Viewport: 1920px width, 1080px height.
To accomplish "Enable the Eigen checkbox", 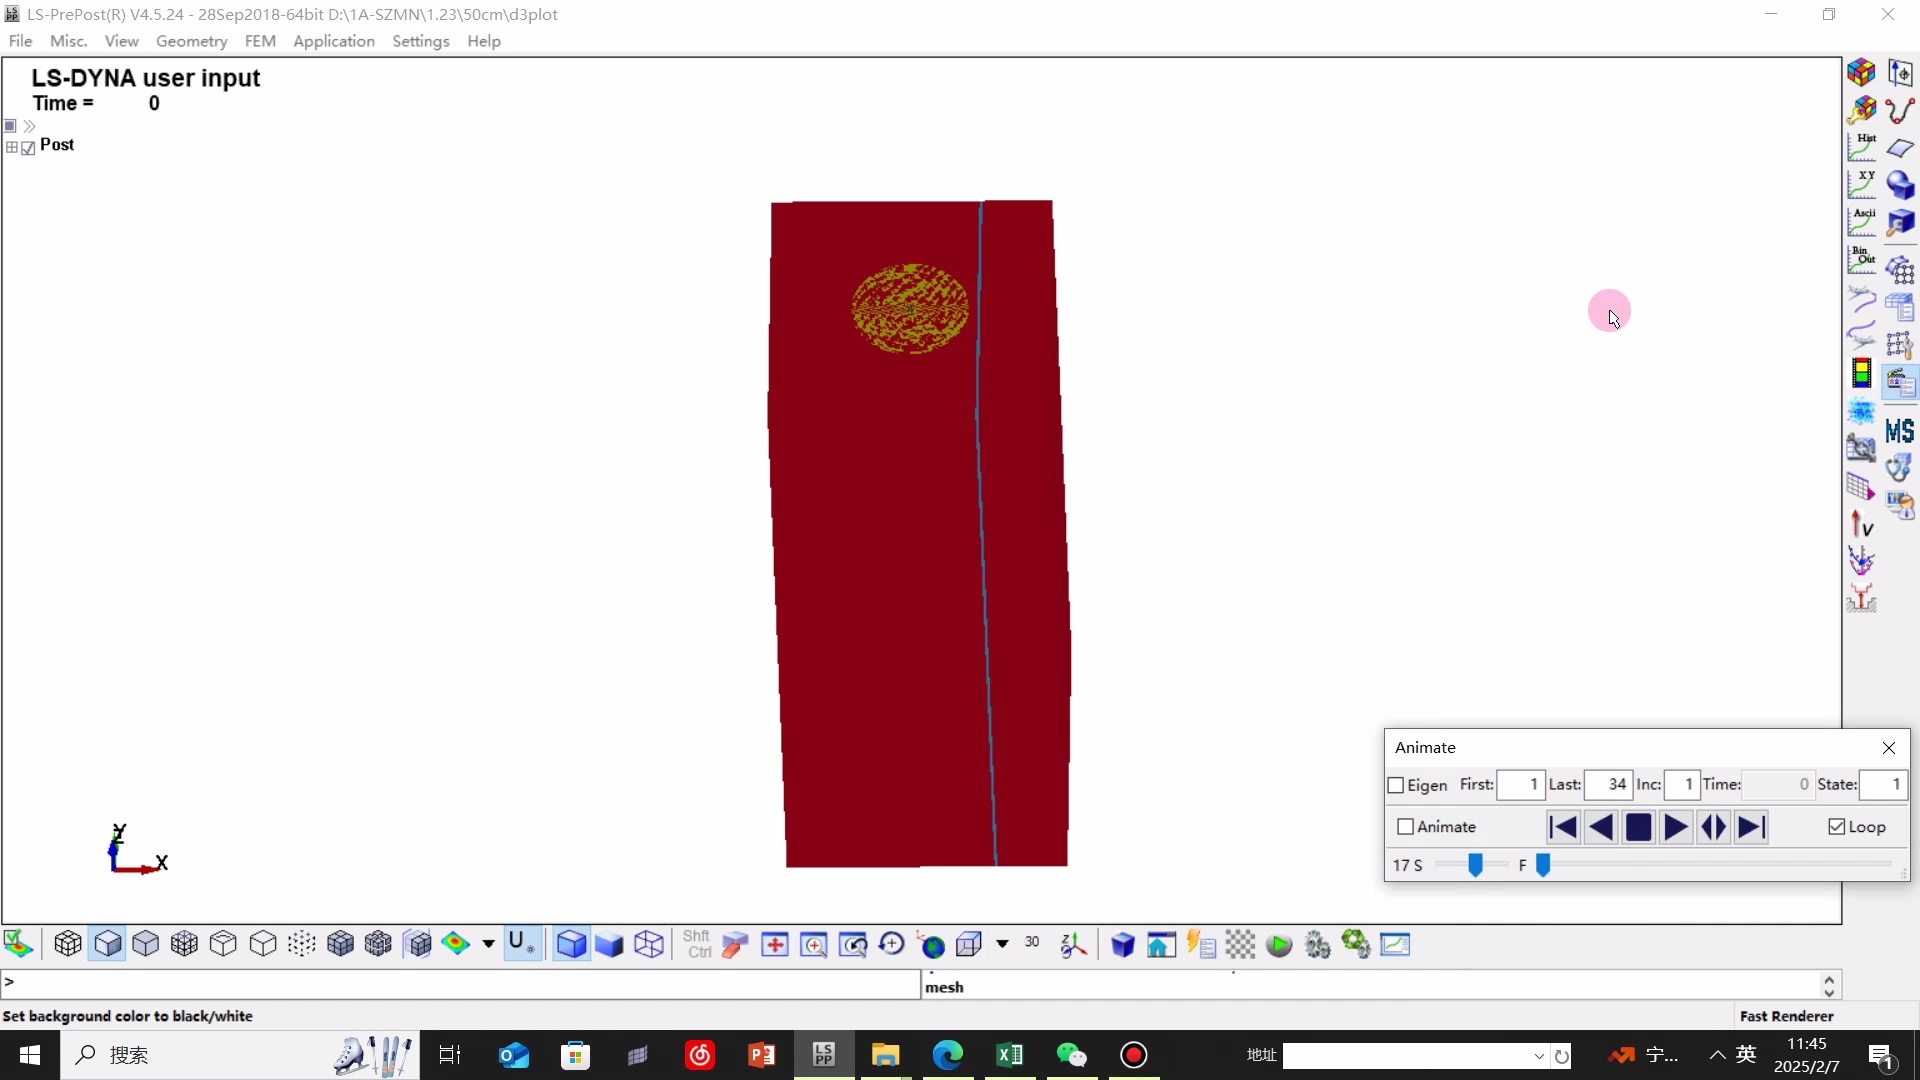I will (1396, 786).
